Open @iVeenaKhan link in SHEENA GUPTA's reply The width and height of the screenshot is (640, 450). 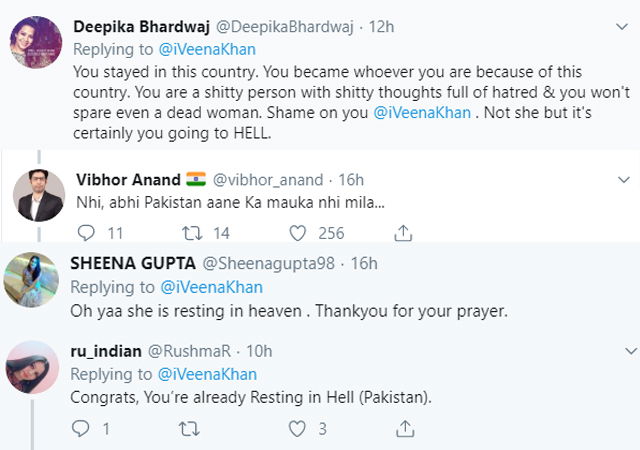coord(211,287)
